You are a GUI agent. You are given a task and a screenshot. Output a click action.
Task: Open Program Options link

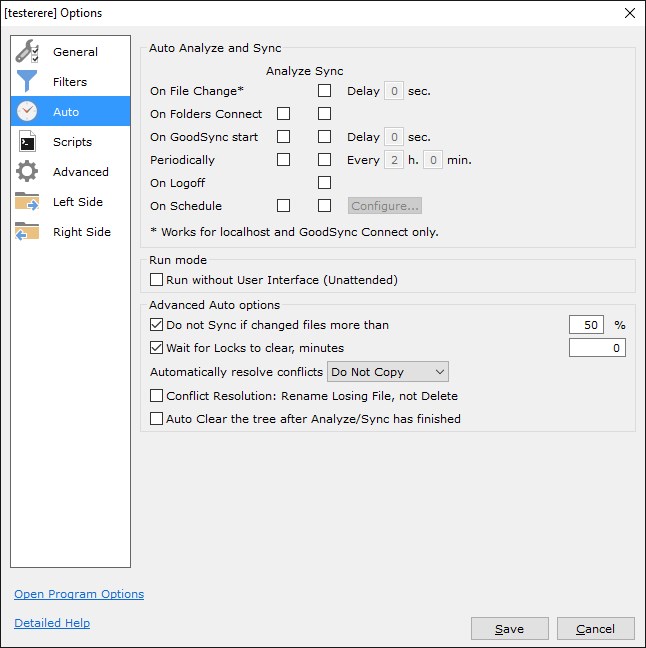pyautogui.click(x=79, y=594)
